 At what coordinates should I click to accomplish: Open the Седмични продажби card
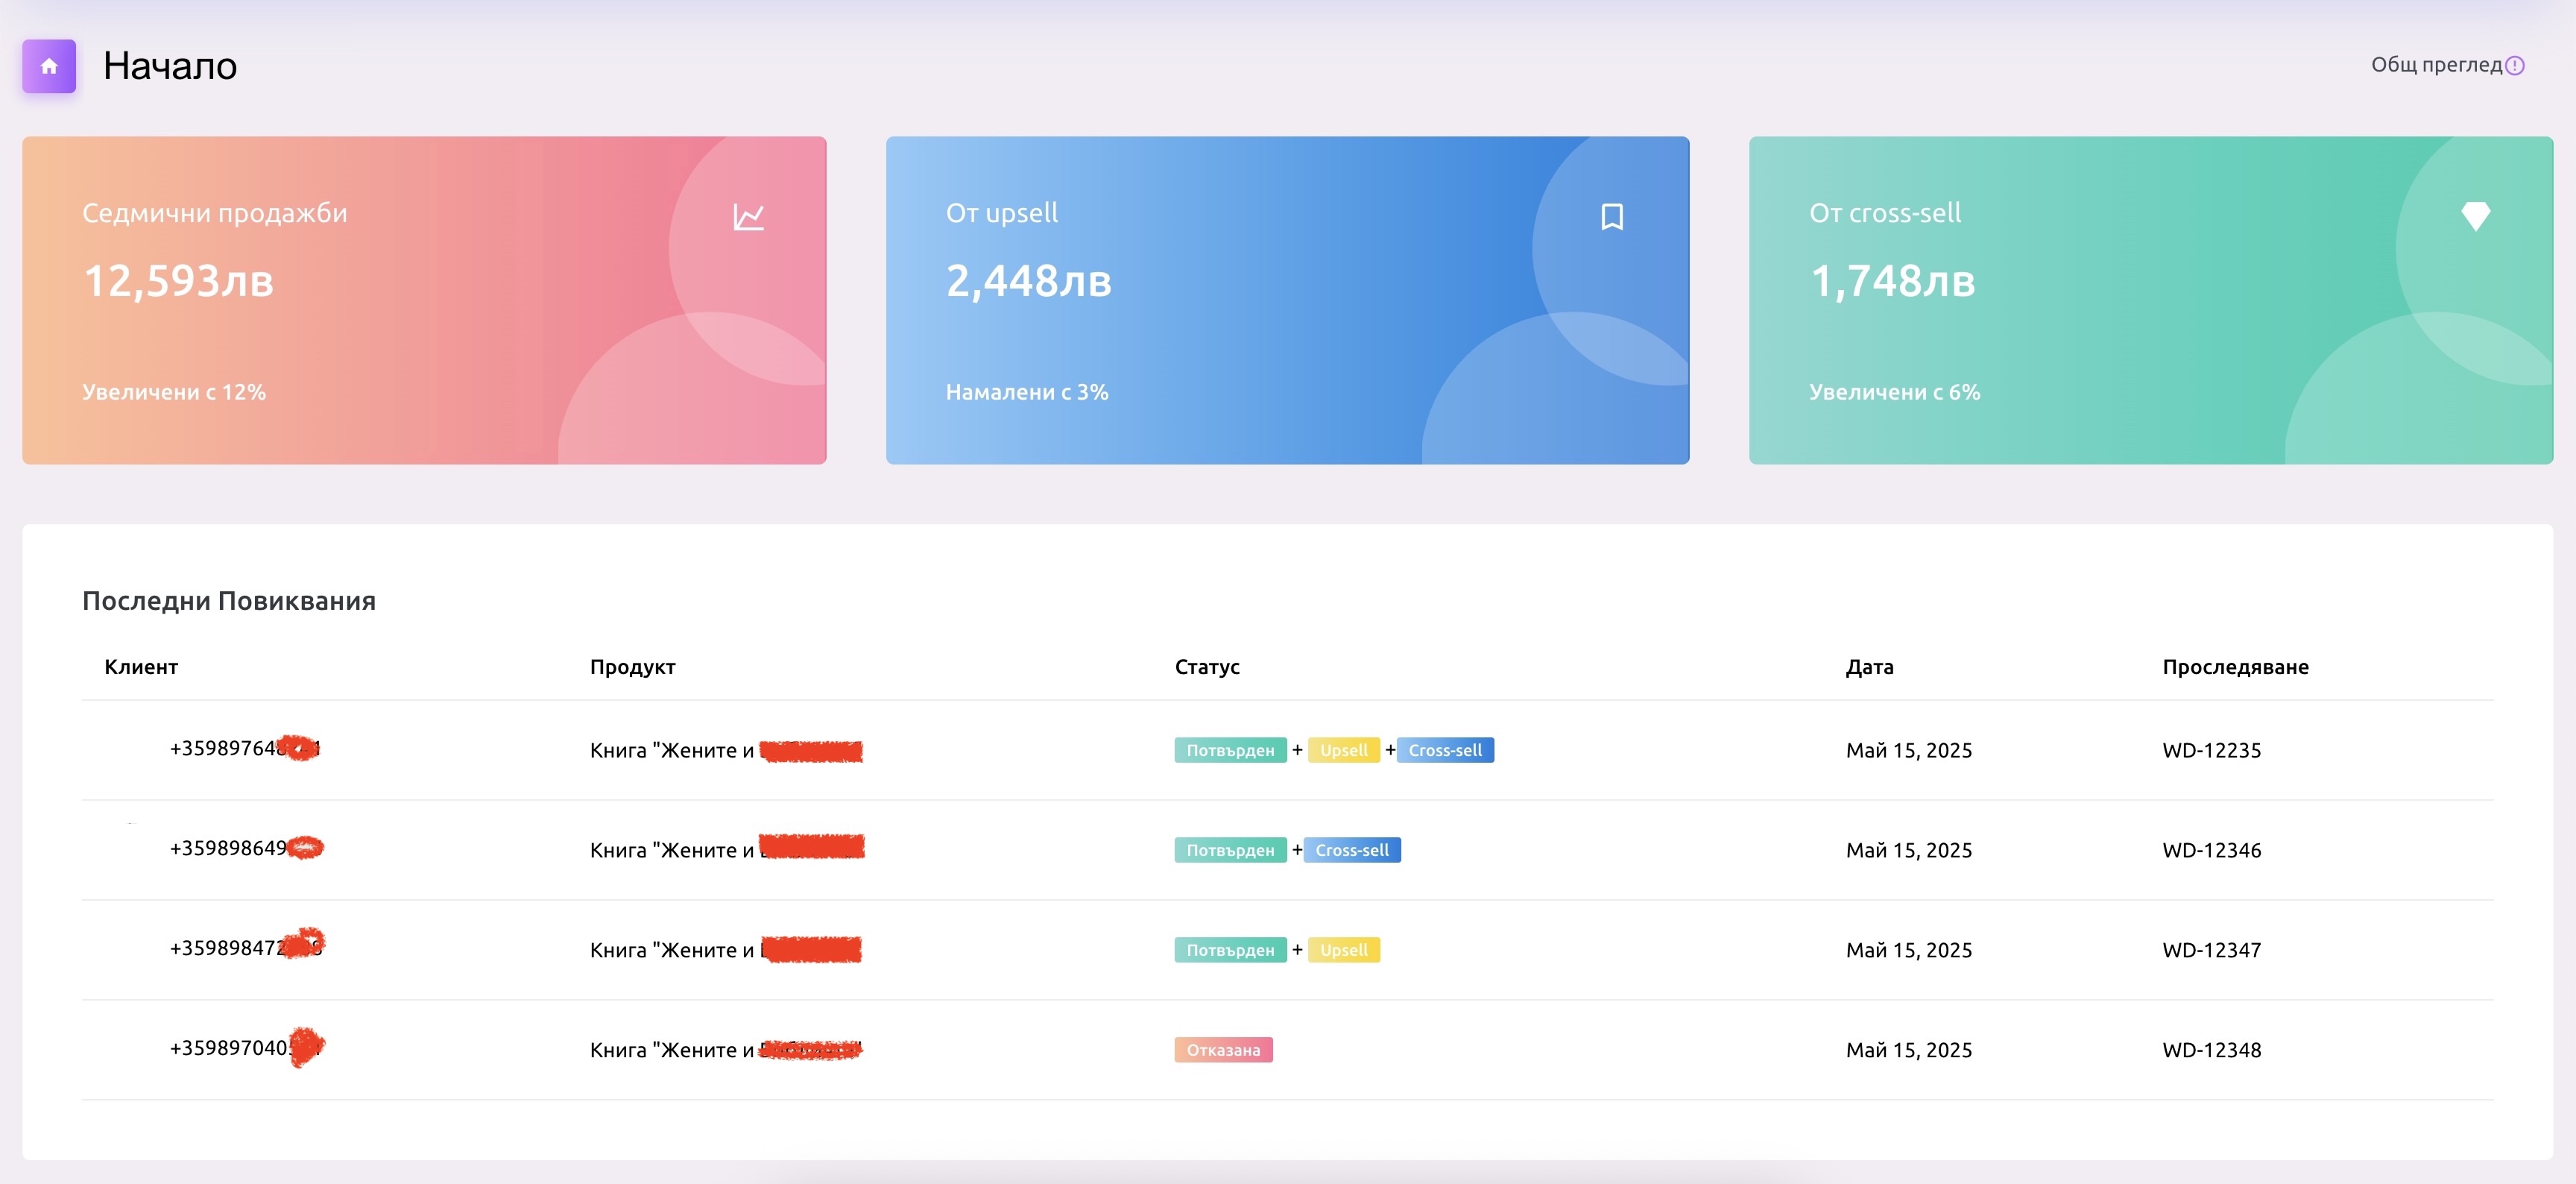coord(424,300)
